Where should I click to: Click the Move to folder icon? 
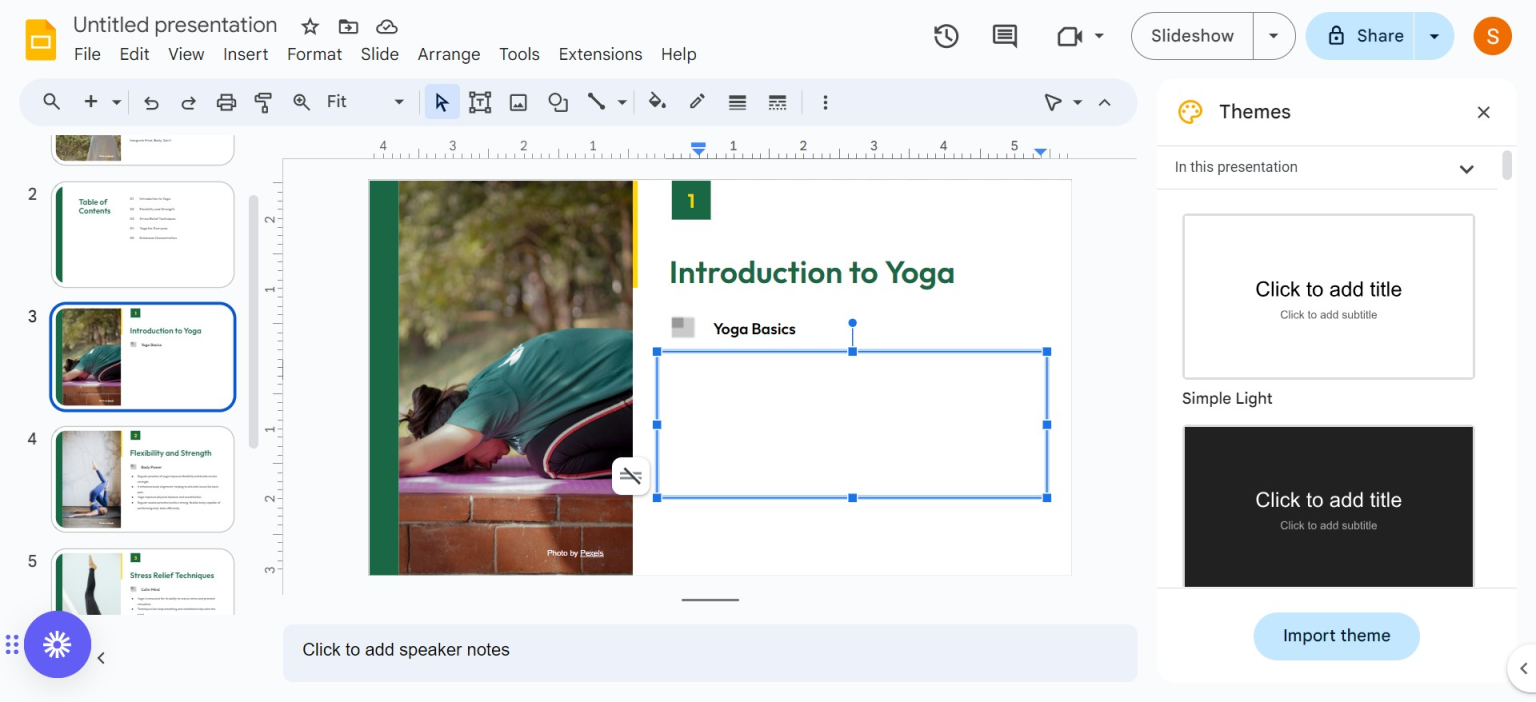pyautogui.click(x=348, y=27)
